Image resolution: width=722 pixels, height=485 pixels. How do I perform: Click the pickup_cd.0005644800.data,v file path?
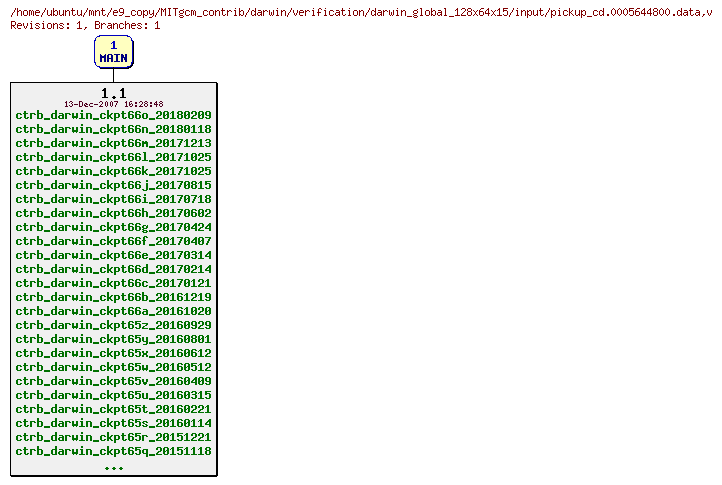click(361, 12)
